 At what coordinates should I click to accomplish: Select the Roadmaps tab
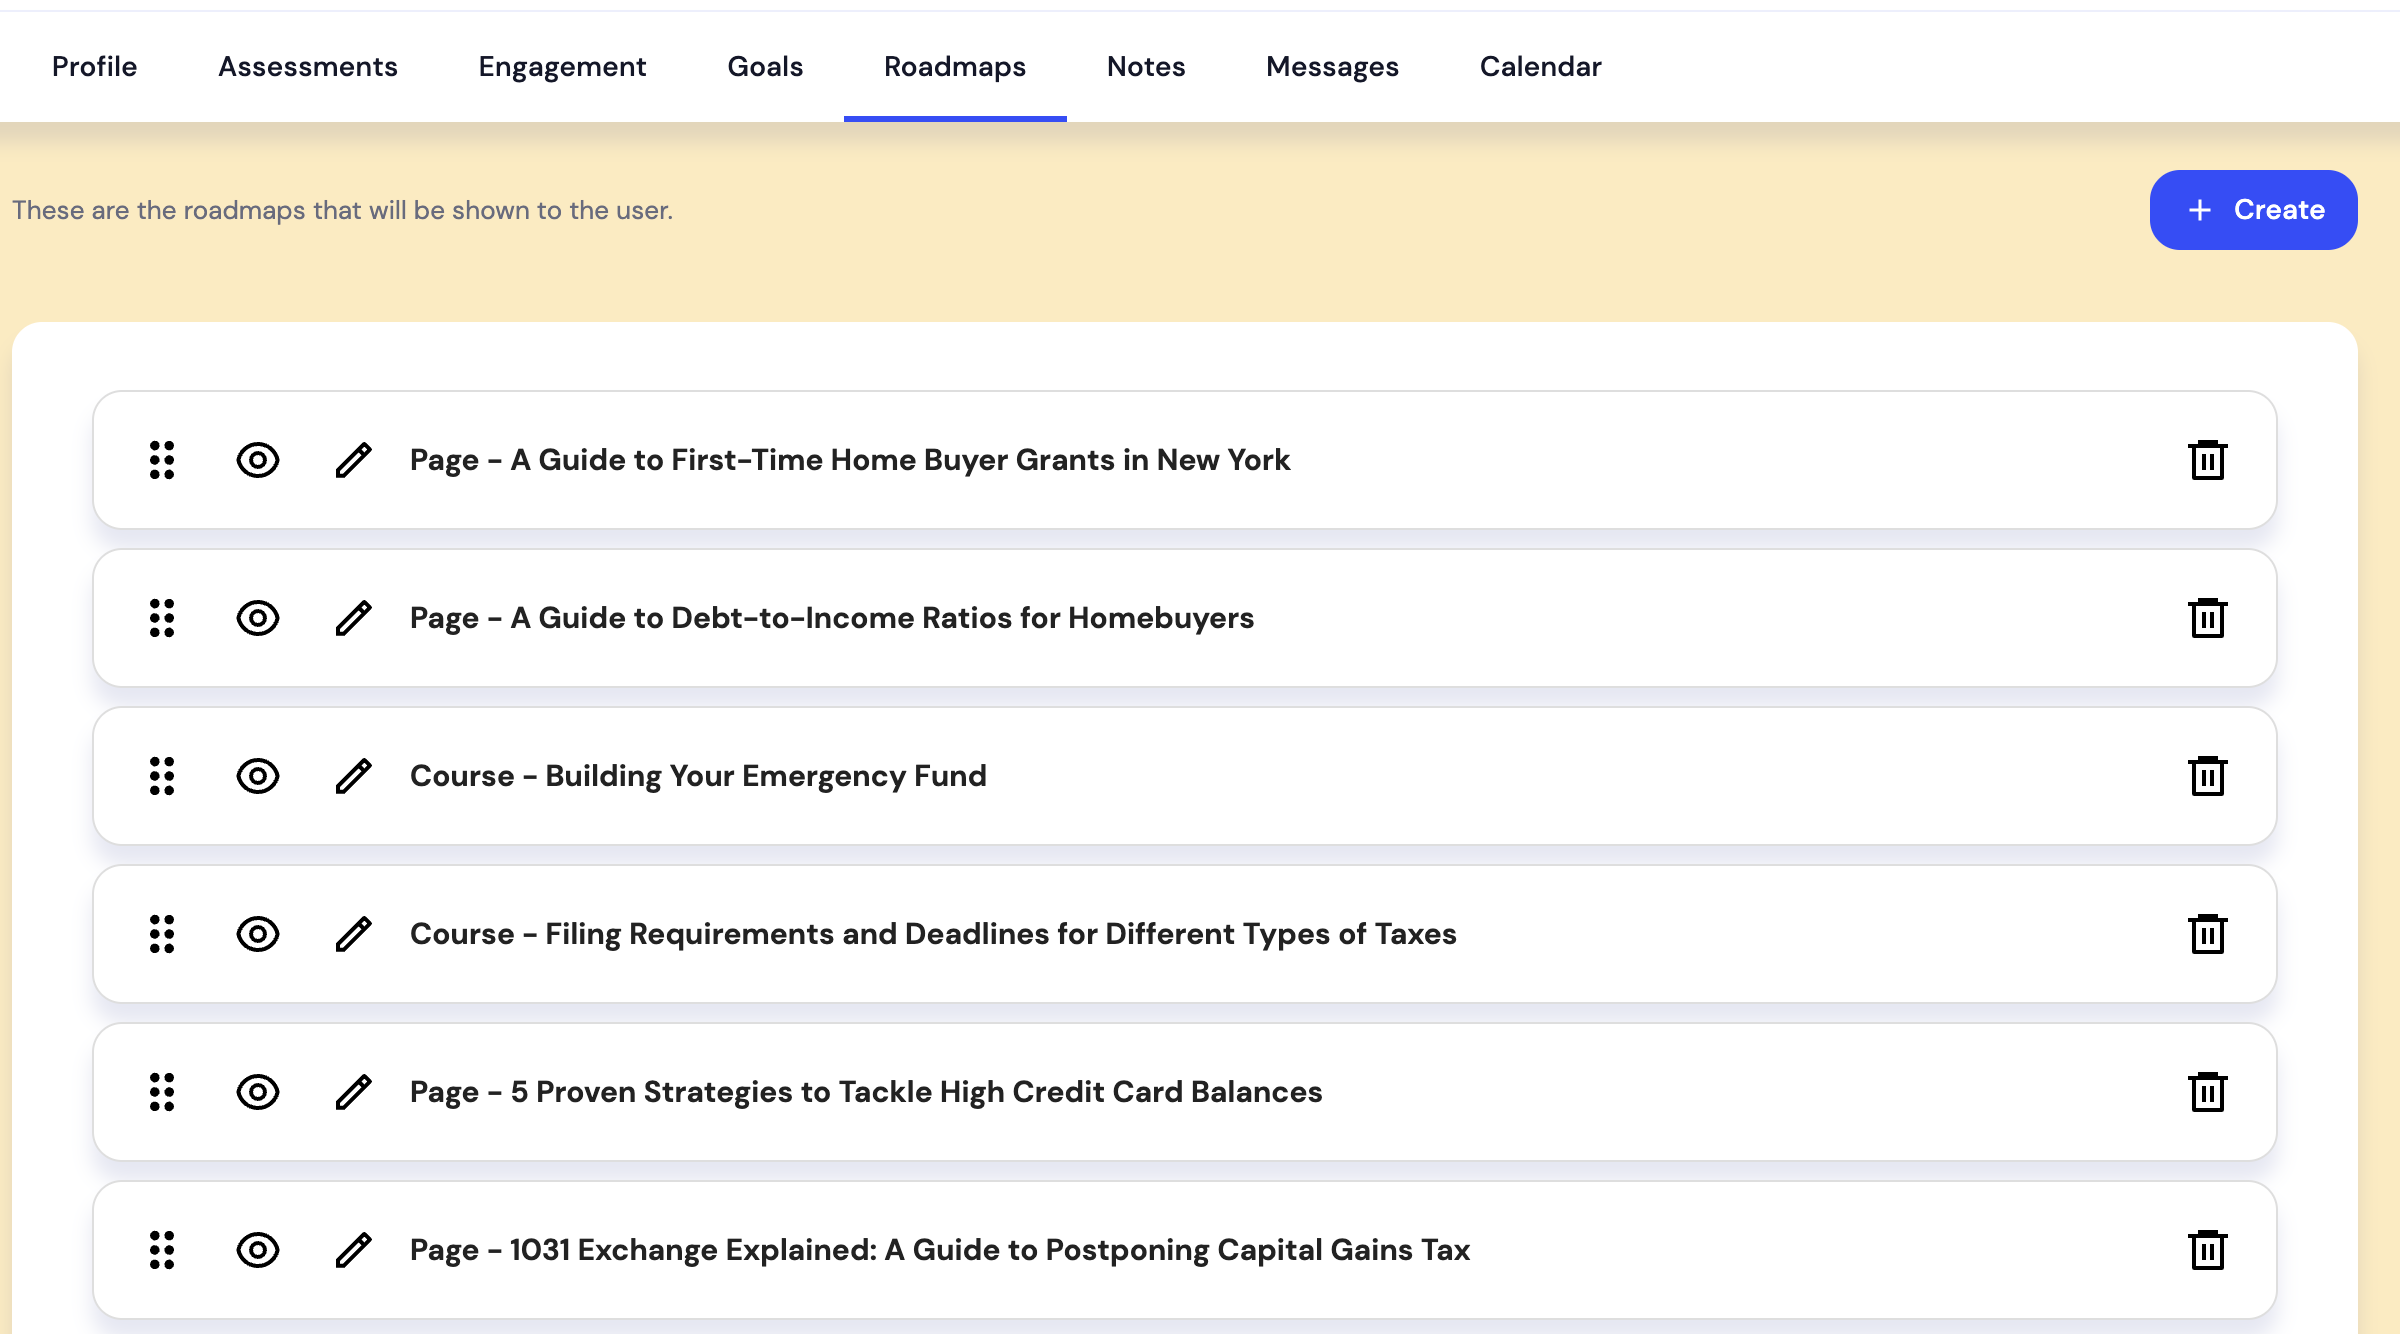click(x=955, y=66)
